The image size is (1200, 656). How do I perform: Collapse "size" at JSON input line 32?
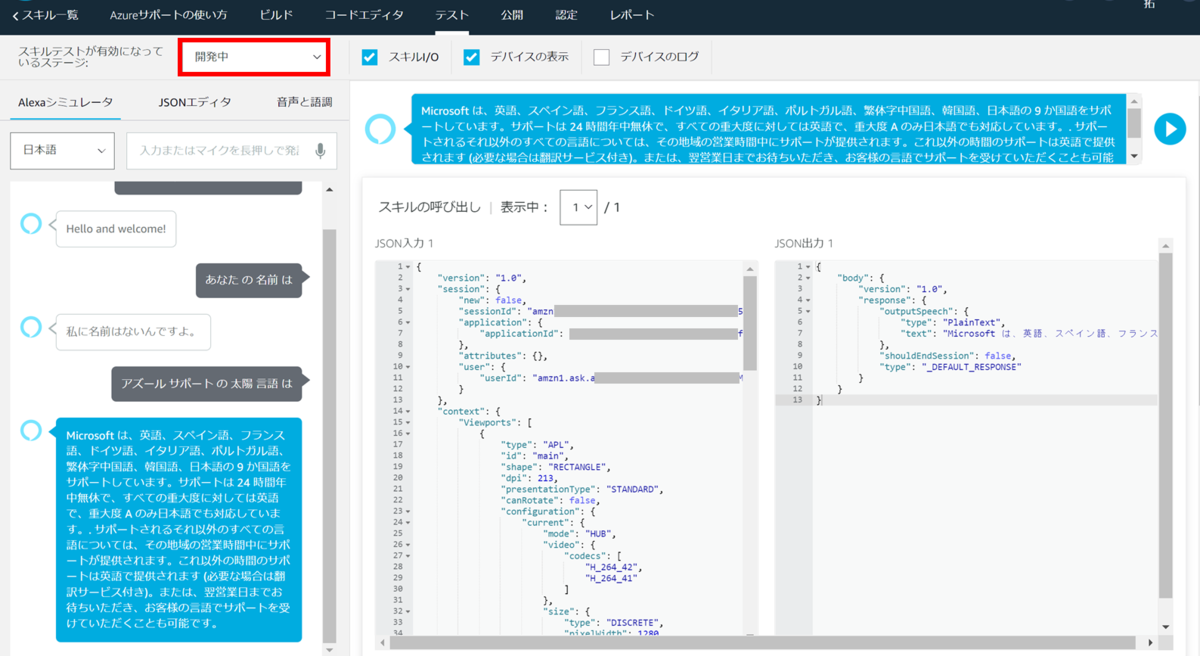pyautogui.click(x=408, y=610)
